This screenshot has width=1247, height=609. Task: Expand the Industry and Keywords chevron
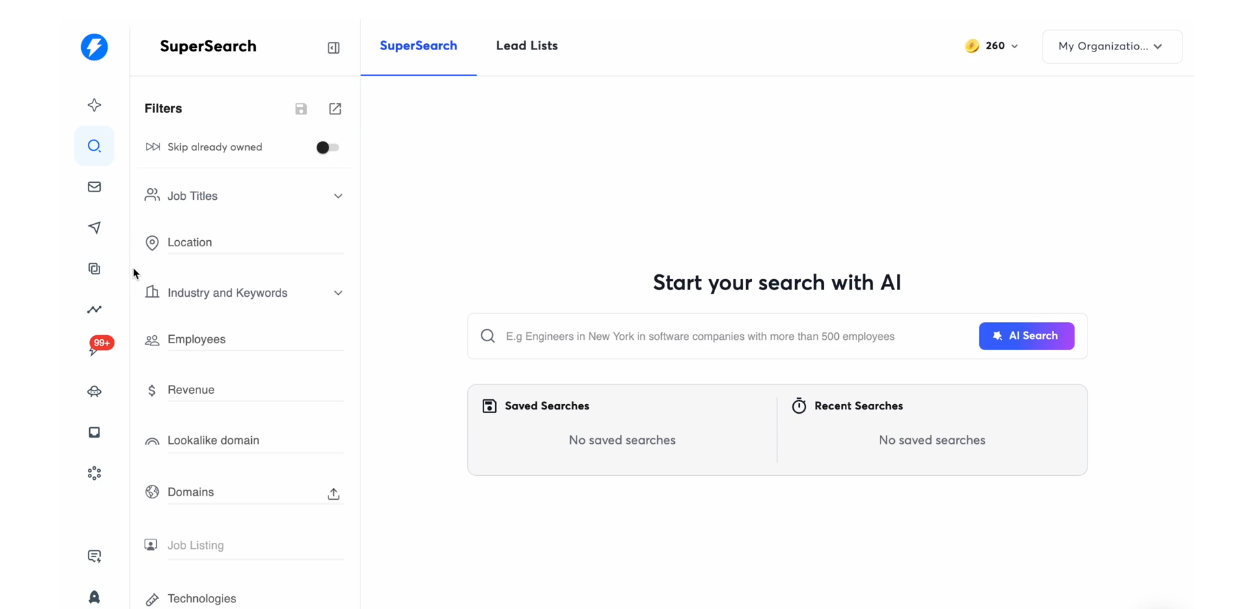point(338,293)
